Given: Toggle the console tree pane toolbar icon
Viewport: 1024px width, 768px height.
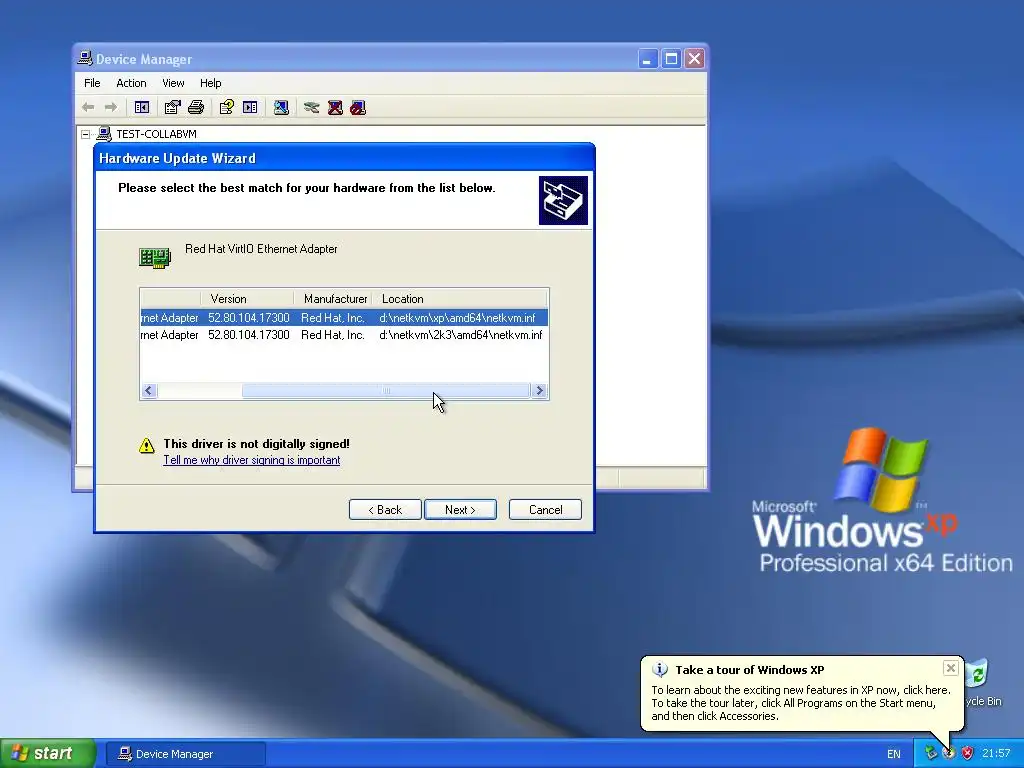Looking at the screenshot, I should click(142, 107).
